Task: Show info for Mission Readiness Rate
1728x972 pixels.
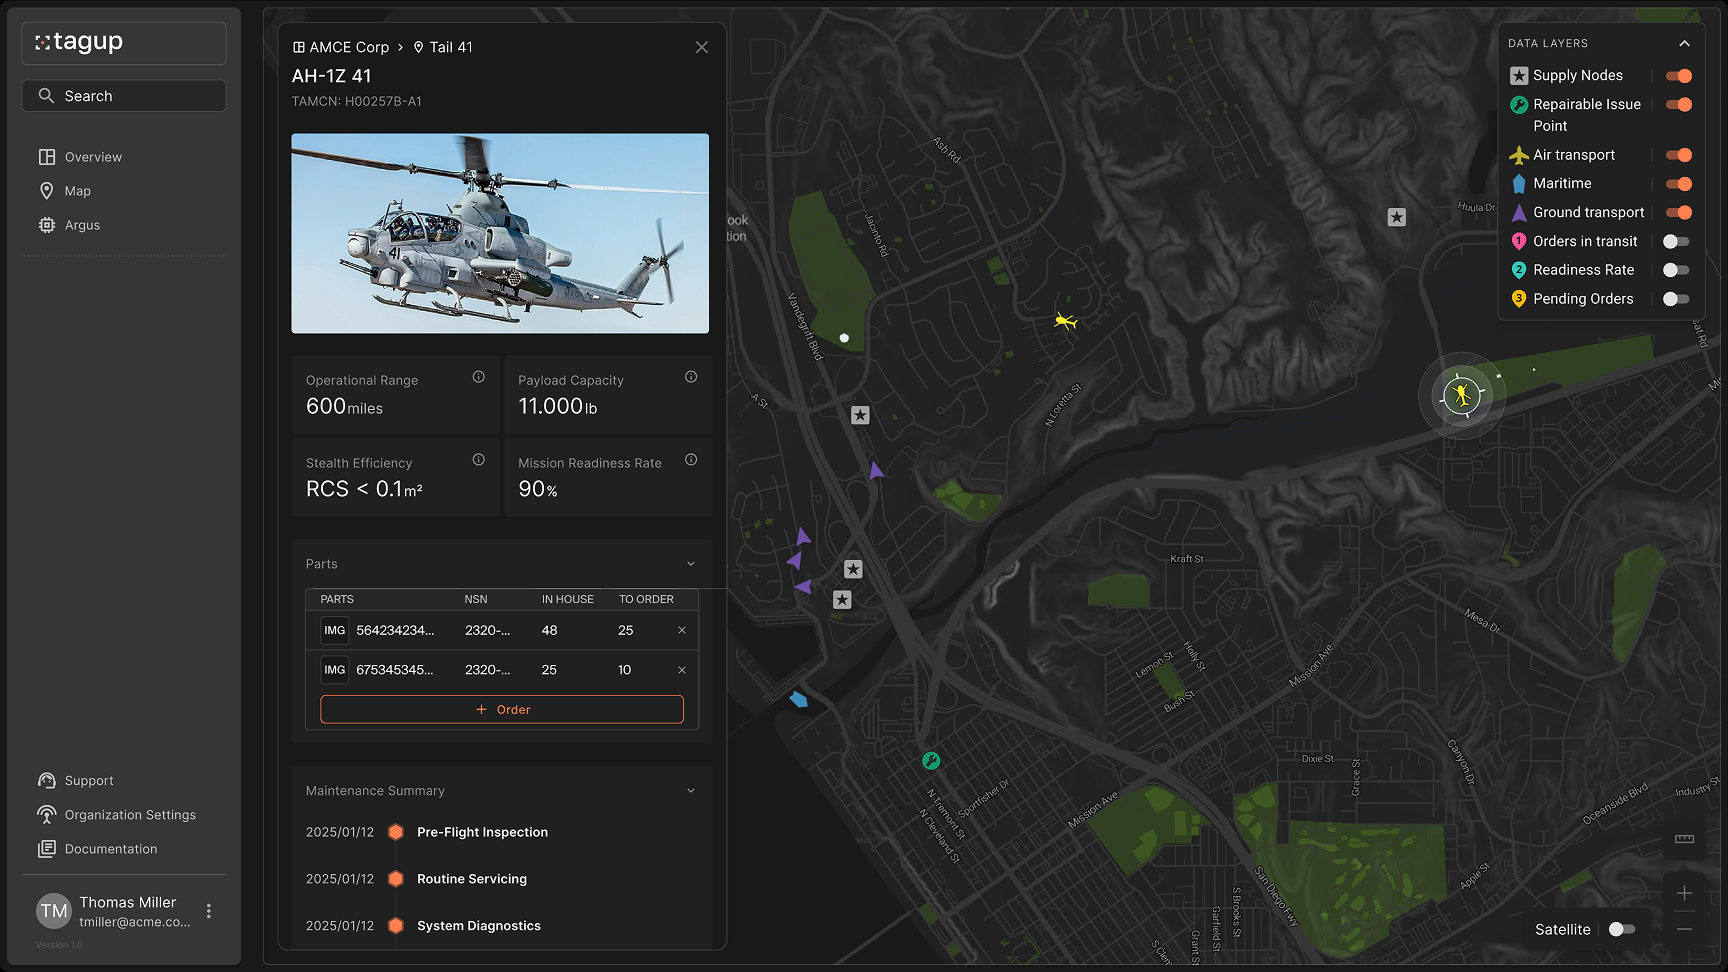Action: (691, 460)
